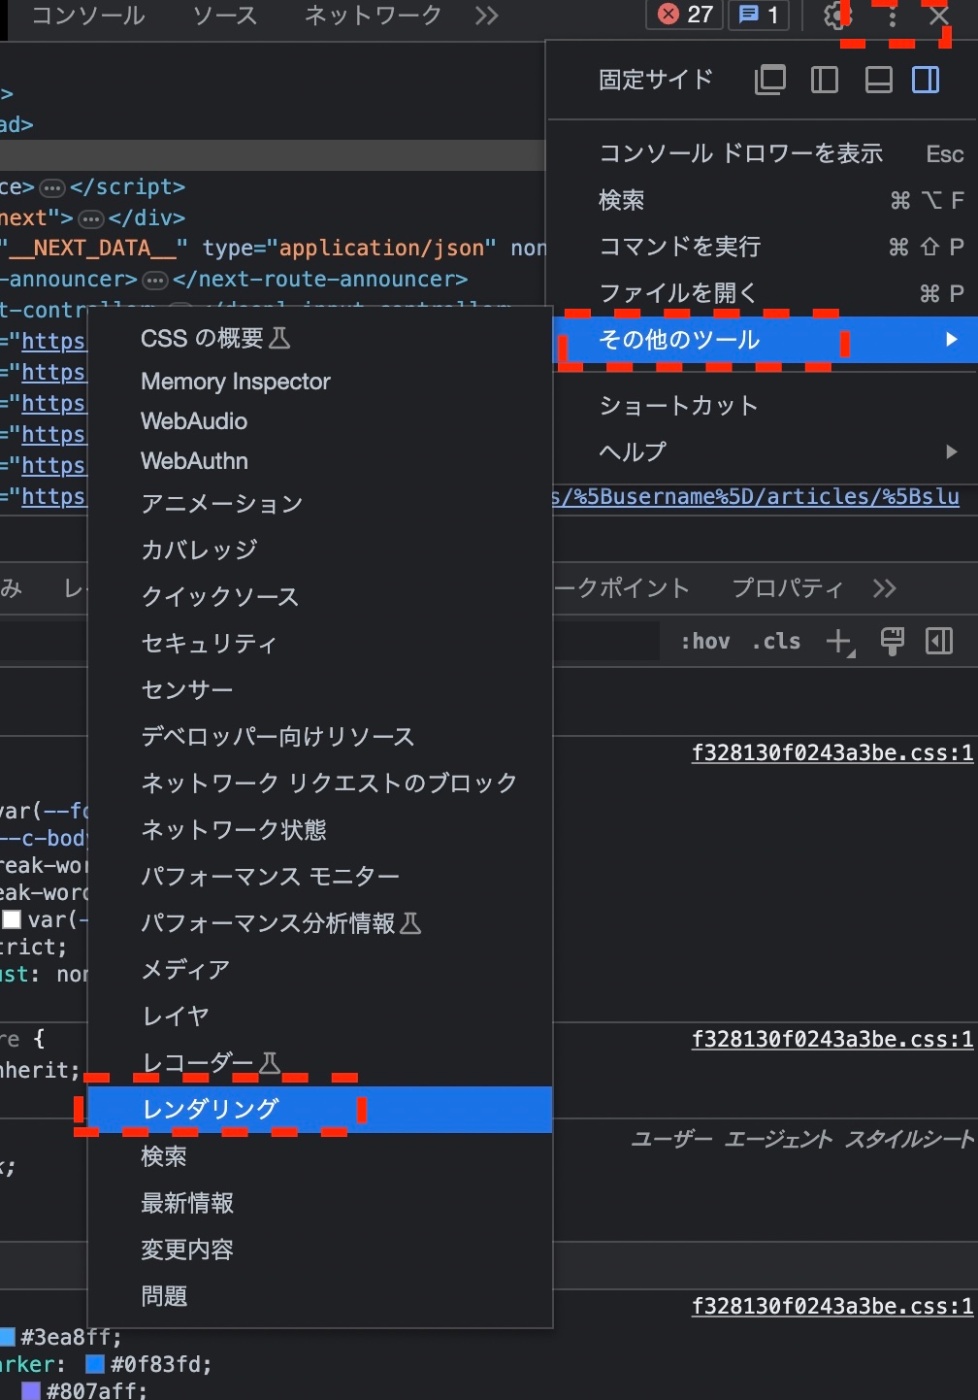Expand ヘルプ submenu arrow

tap(951, 452)
